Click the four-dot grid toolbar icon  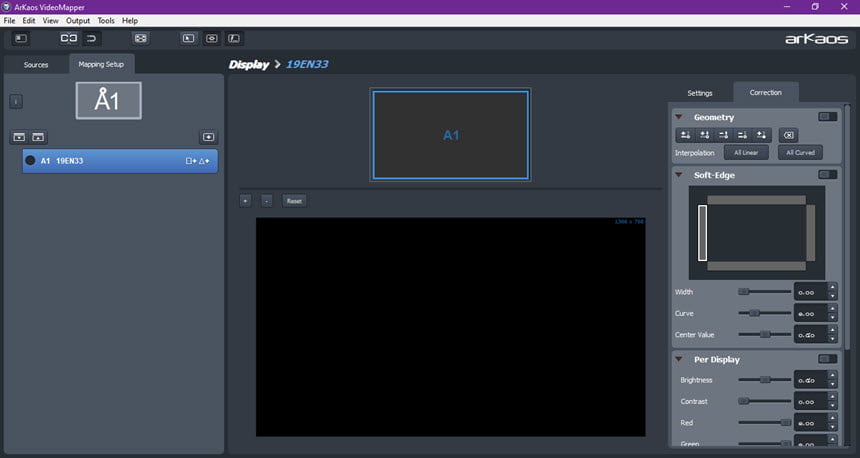[x=141, y=38]
